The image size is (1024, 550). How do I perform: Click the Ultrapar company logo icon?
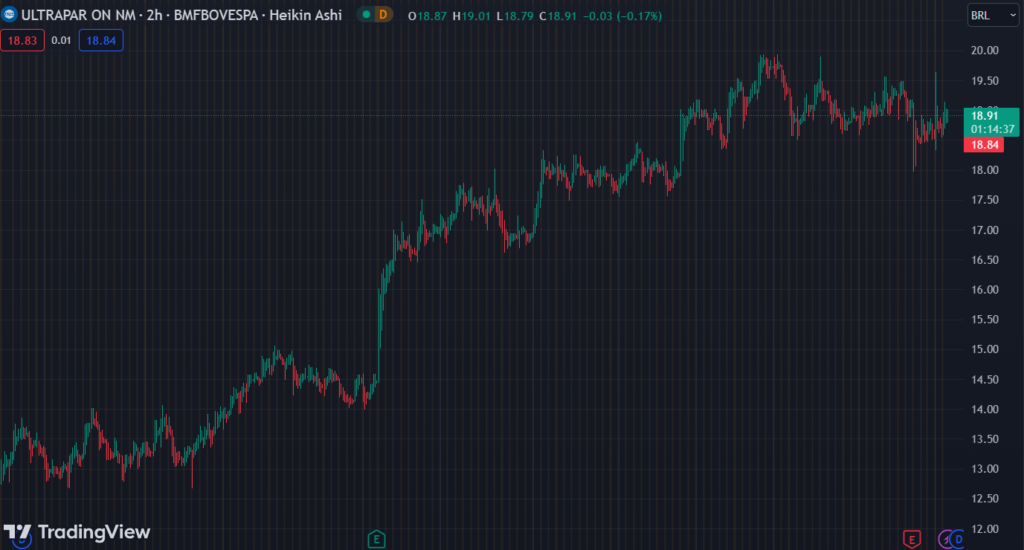pos(9,14)
